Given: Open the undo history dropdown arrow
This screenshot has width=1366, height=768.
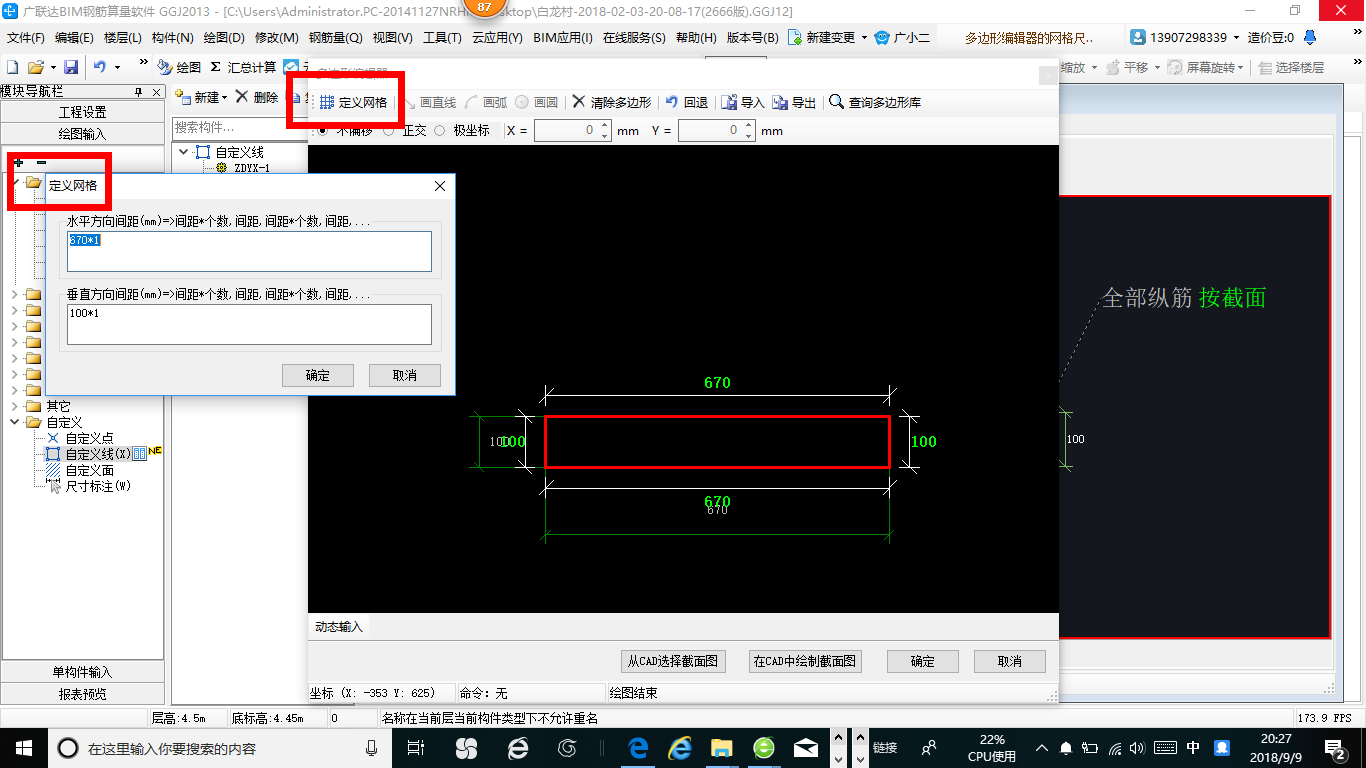Looking at the screenshot, I should (x=117, y=67).
